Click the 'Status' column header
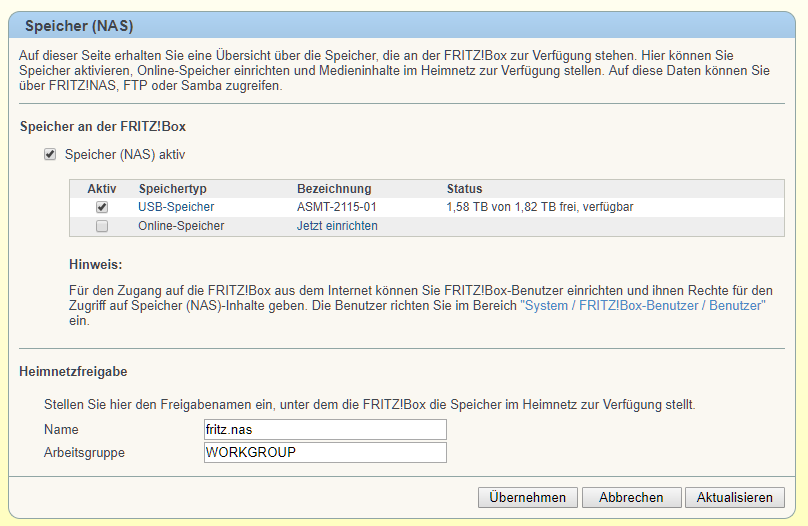Image resolution: width=808 pixels, height=526 pixels. (x=464, y=188)
